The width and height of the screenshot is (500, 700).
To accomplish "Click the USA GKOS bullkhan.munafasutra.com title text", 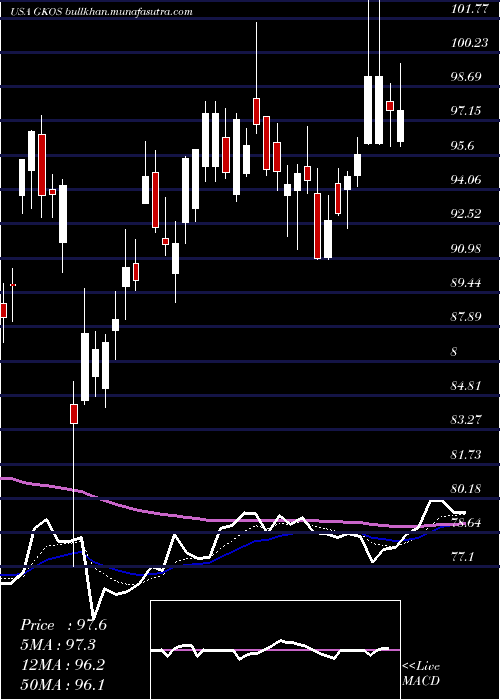I will coord(101,12).
